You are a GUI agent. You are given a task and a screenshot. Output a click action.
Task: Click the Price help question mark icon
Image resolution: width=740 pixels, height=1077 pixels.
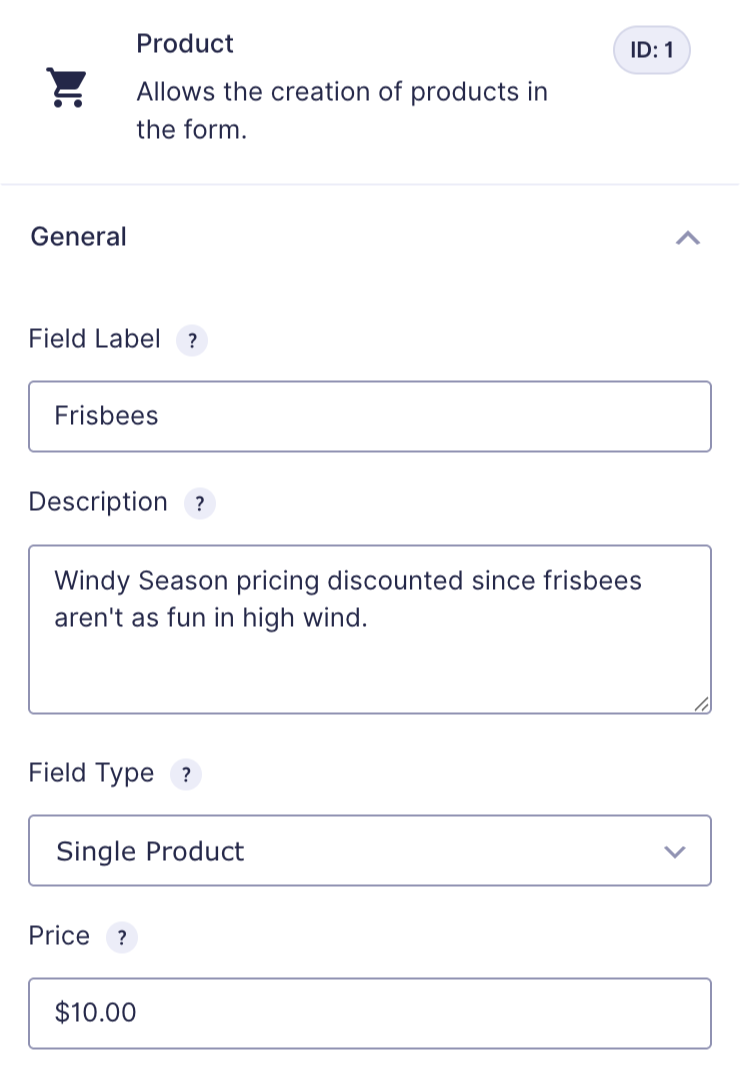coord(122,938)
